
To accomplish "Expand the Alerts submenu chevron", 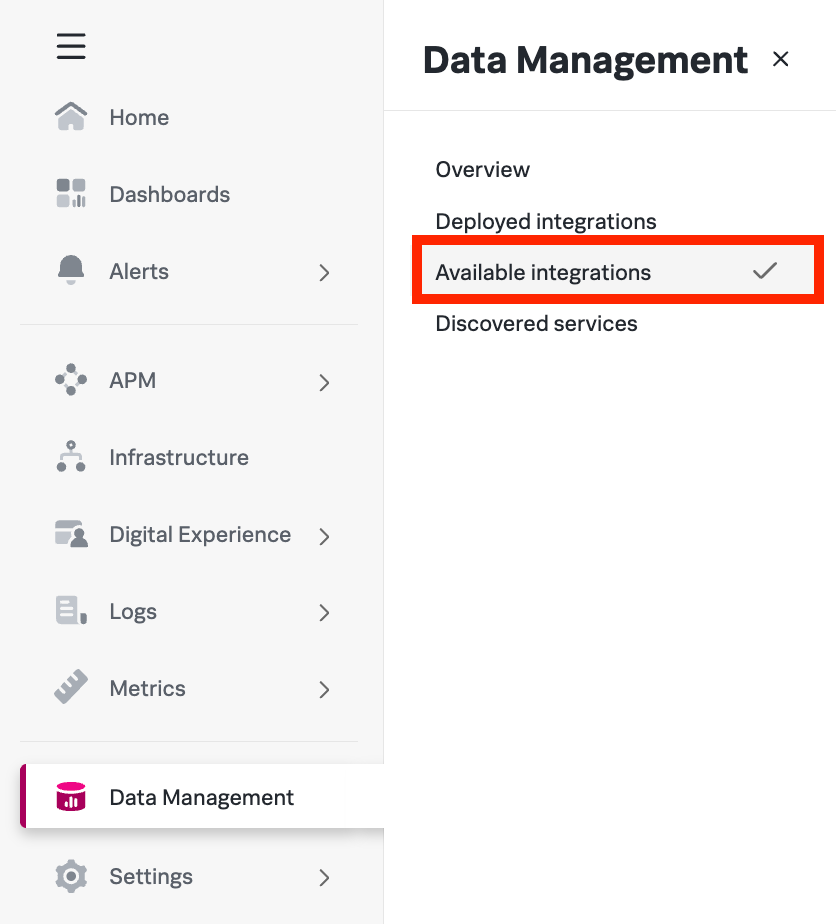I will (323, 272).
